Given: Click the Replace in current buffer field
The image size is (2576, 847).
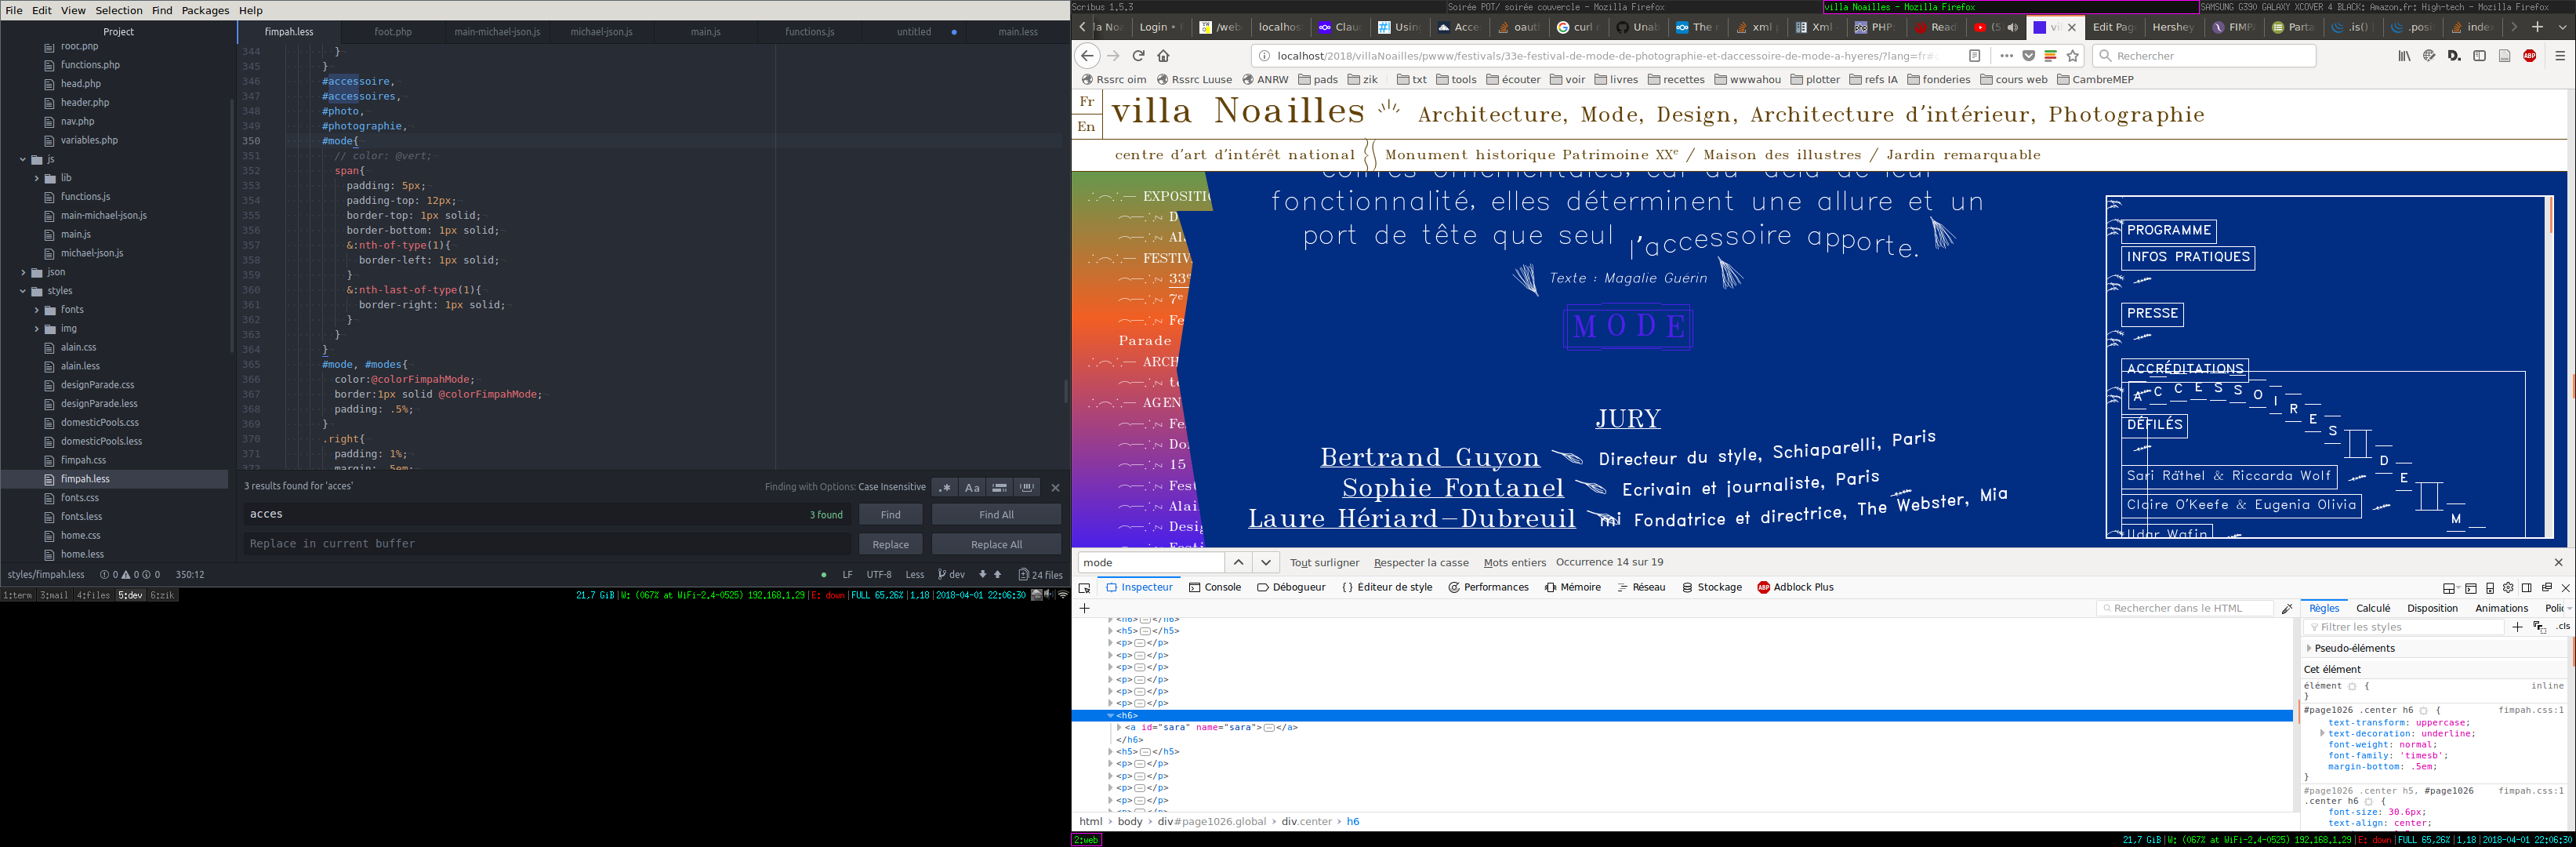Looking at the screenshot, I should click(545, 544).
